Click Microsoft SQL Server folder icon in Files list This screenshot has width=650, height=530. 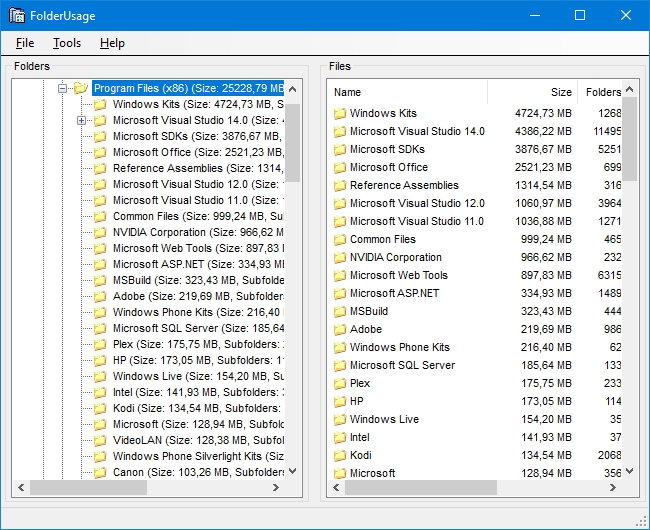coord(340,365)
